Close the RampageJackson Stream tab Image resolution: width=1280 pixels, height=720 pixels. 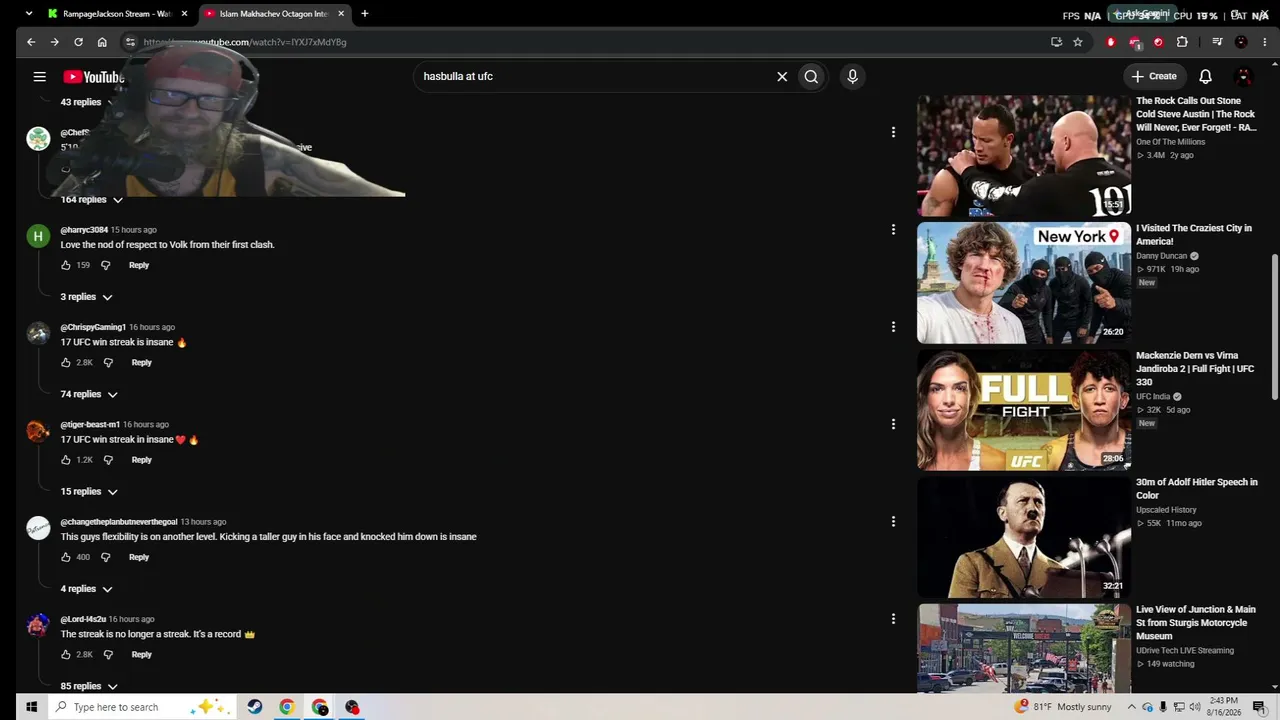pos(184,14)
